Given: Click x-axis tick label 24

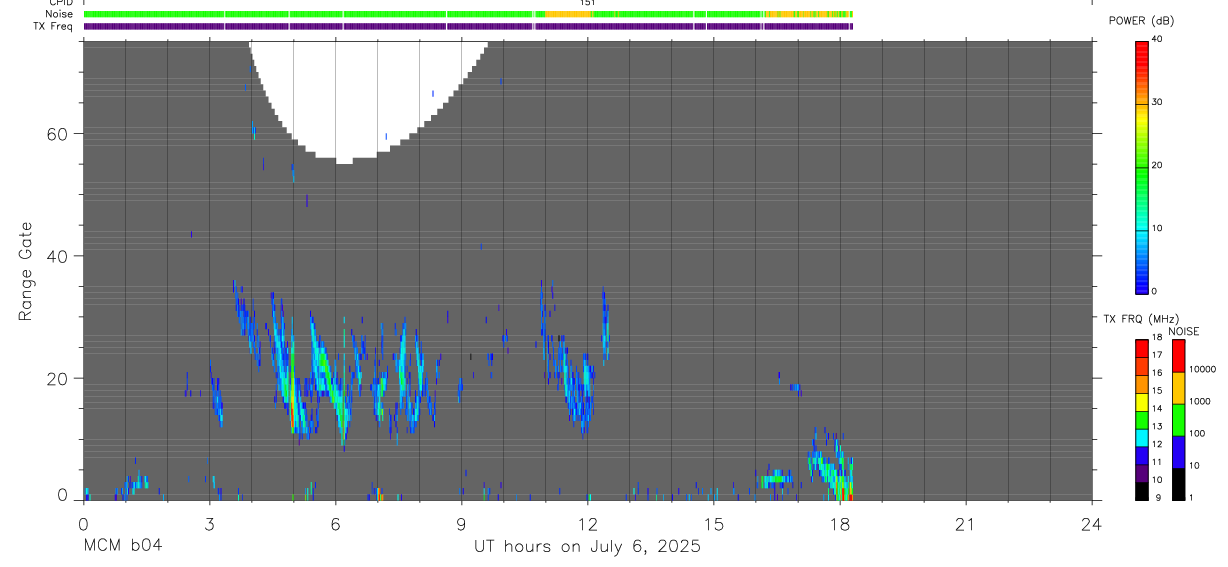Looking at the screenshot, I should (1091, 524).
